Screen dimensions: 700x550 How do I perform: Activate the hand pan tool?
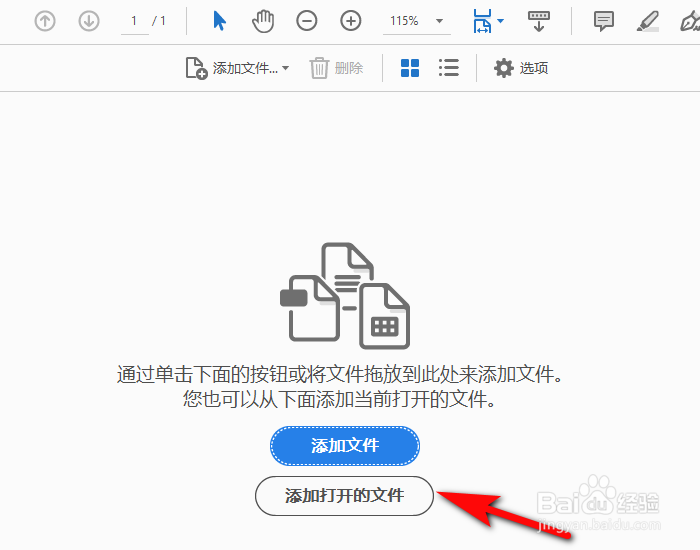click(x=263, y=21)
